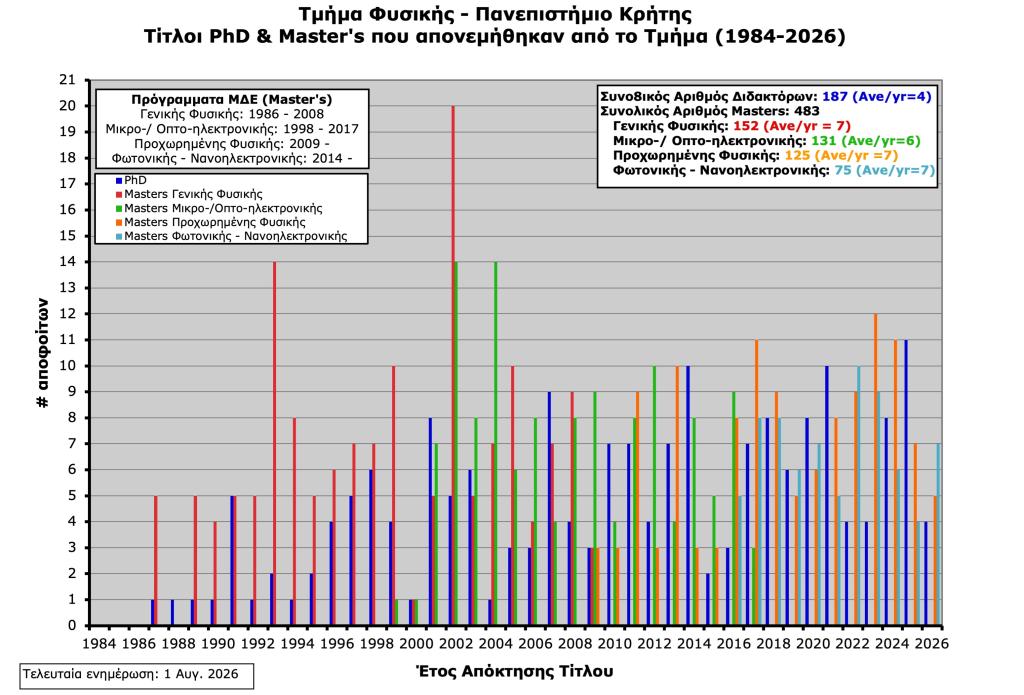Select the 'PhD' legend label
This screenshot has height=695, width=1024.
click(x=135, y=180)
